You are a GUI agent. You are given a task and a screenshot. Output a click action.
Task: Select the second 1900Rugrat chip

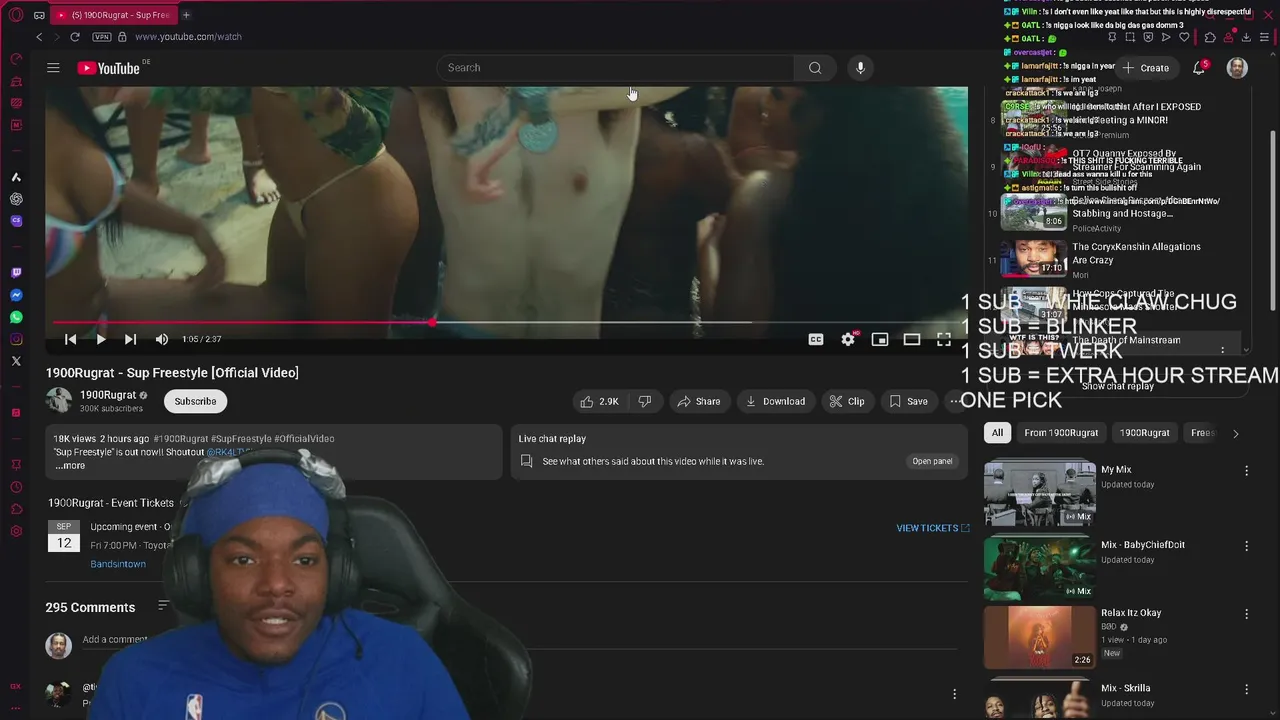click(1144, 433)
